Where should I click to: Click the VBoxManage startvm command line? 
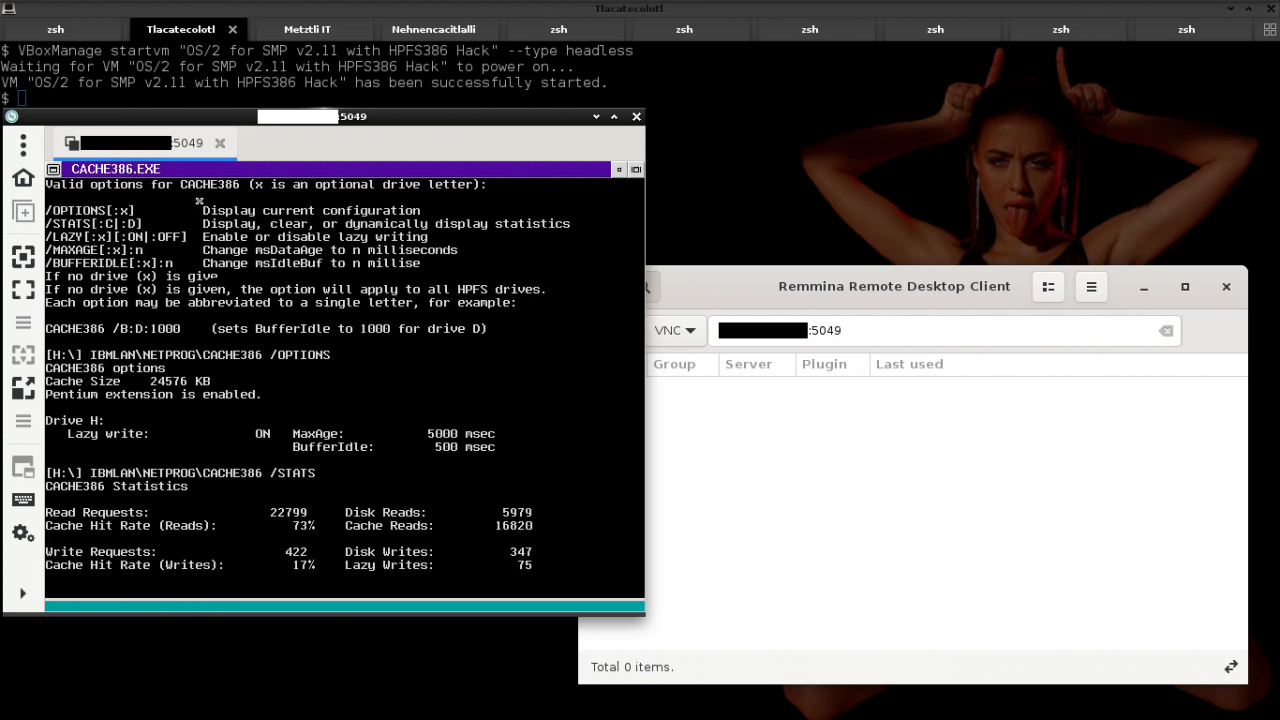pyautogui.click(x=317, y=51)
